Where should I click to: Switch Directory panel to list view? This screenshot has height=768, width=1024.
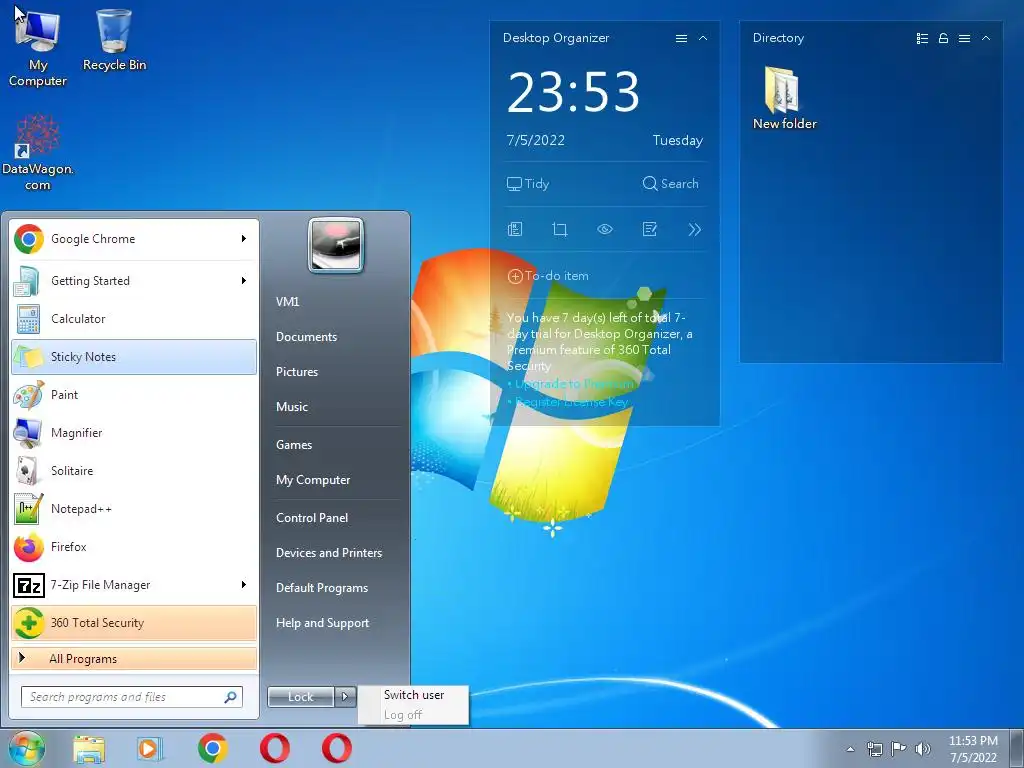click(x=922, y=39)
